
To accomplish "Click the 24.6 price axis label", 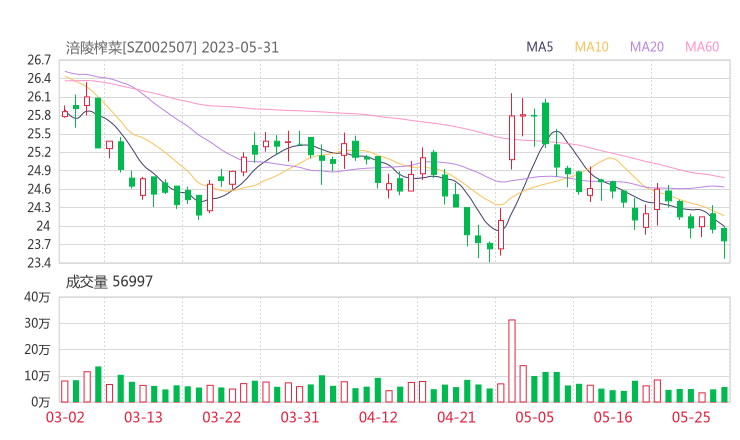I will point(39,189).
